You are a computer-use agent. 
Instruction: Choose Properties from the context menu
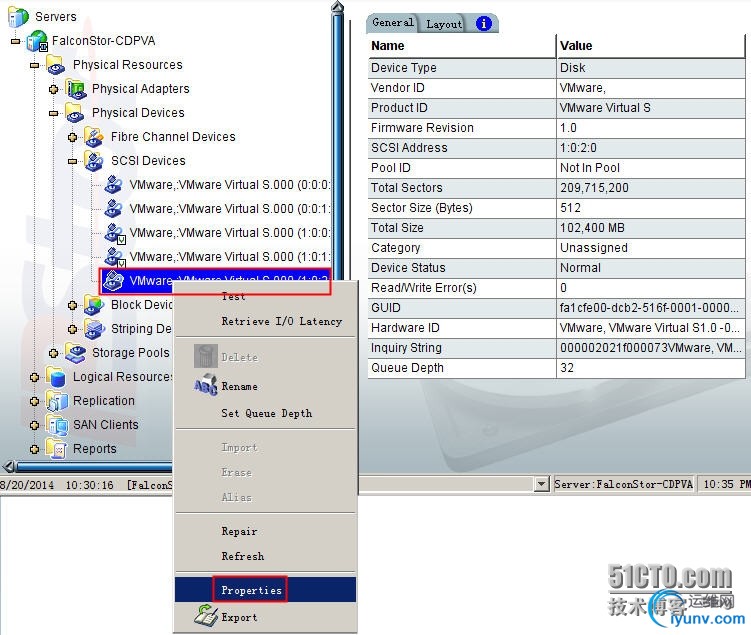[265, 590]
